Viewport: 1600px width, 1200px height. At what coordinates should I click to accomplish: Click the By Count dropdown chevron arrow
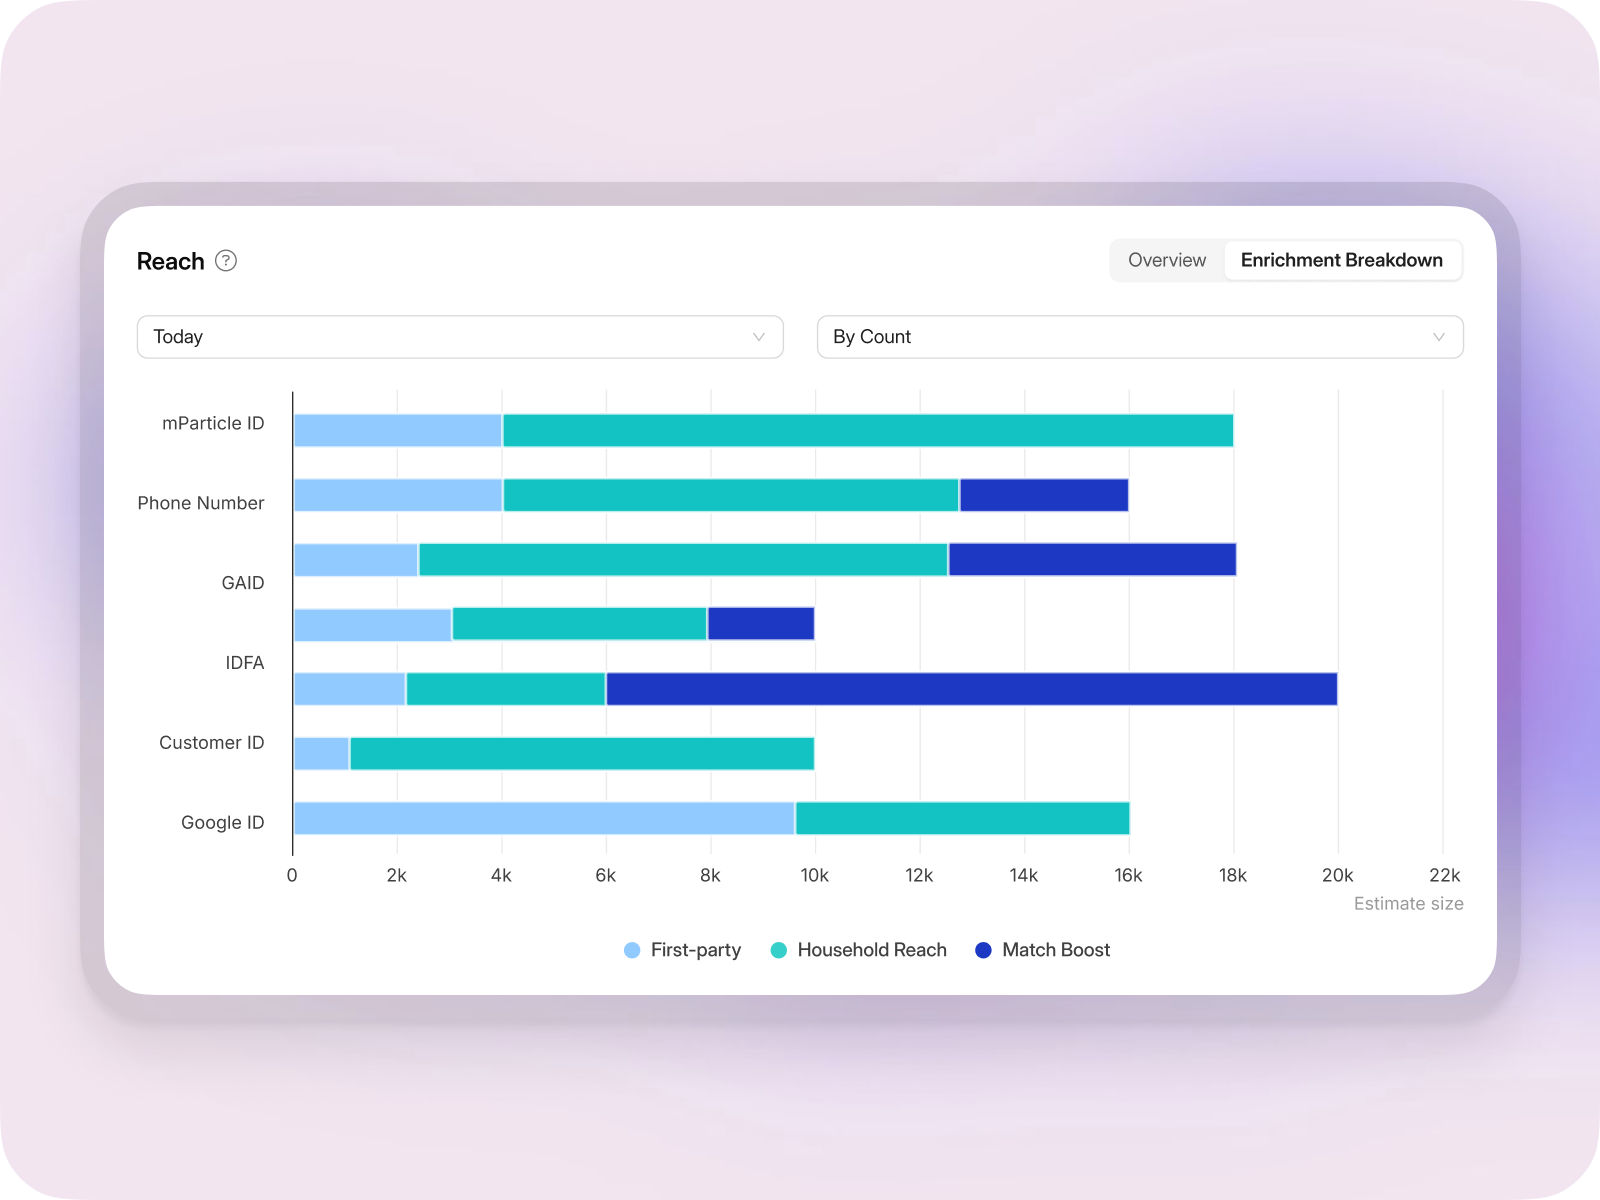tap(1439, 337)
